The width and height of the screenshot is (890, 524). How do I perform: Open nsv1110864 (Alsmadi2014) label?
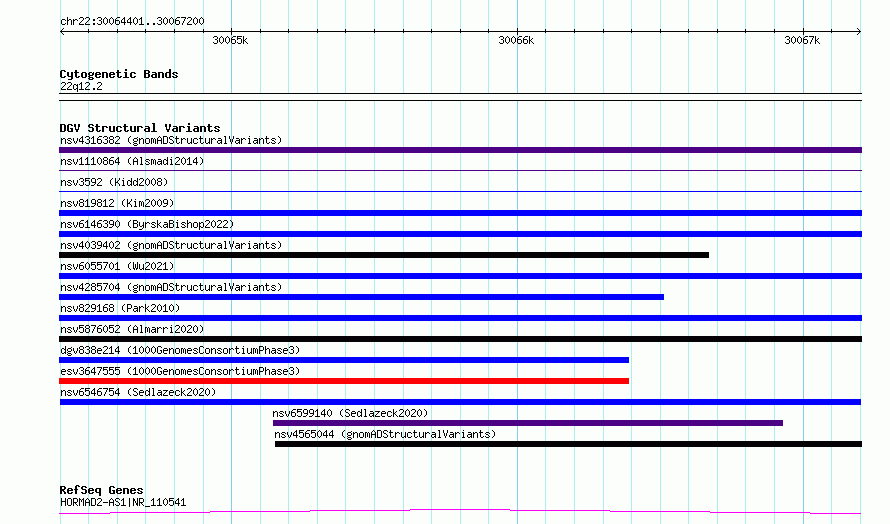coord(132,161)
